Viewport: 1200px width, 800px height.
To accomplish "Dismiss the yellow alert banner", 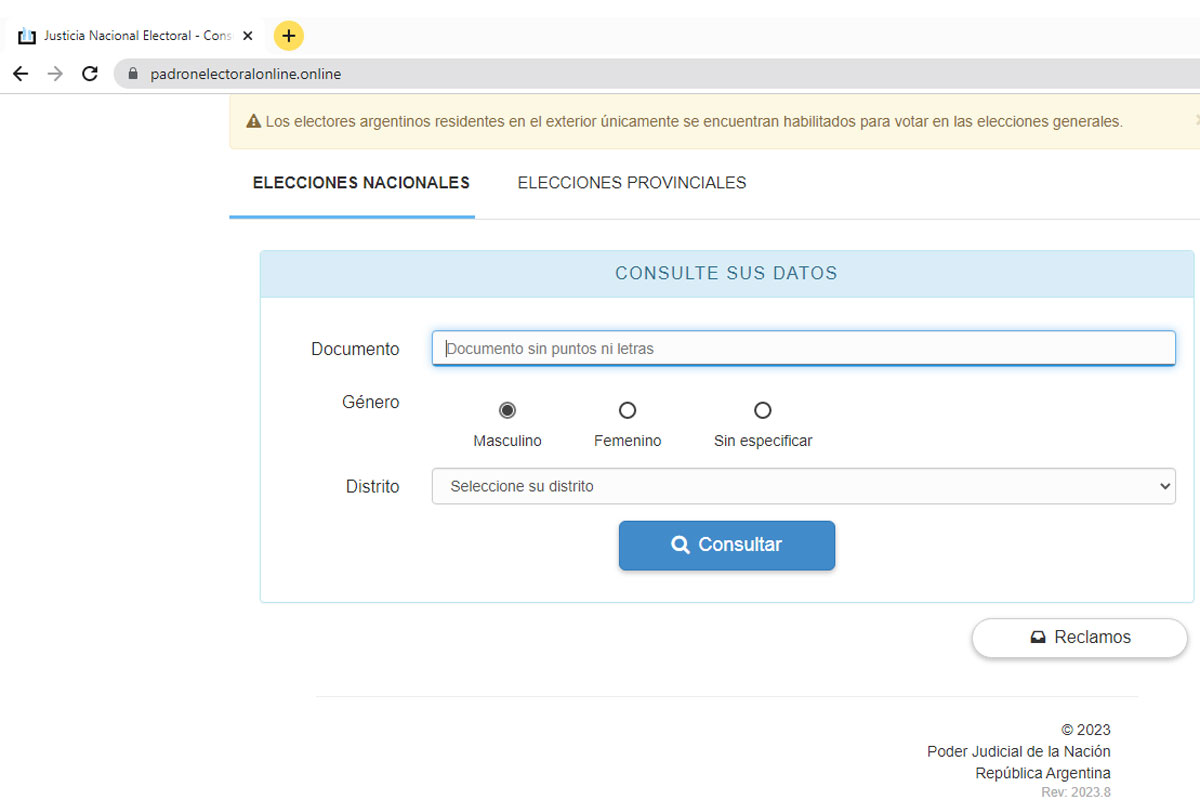I will click(x=1197, y=119).
